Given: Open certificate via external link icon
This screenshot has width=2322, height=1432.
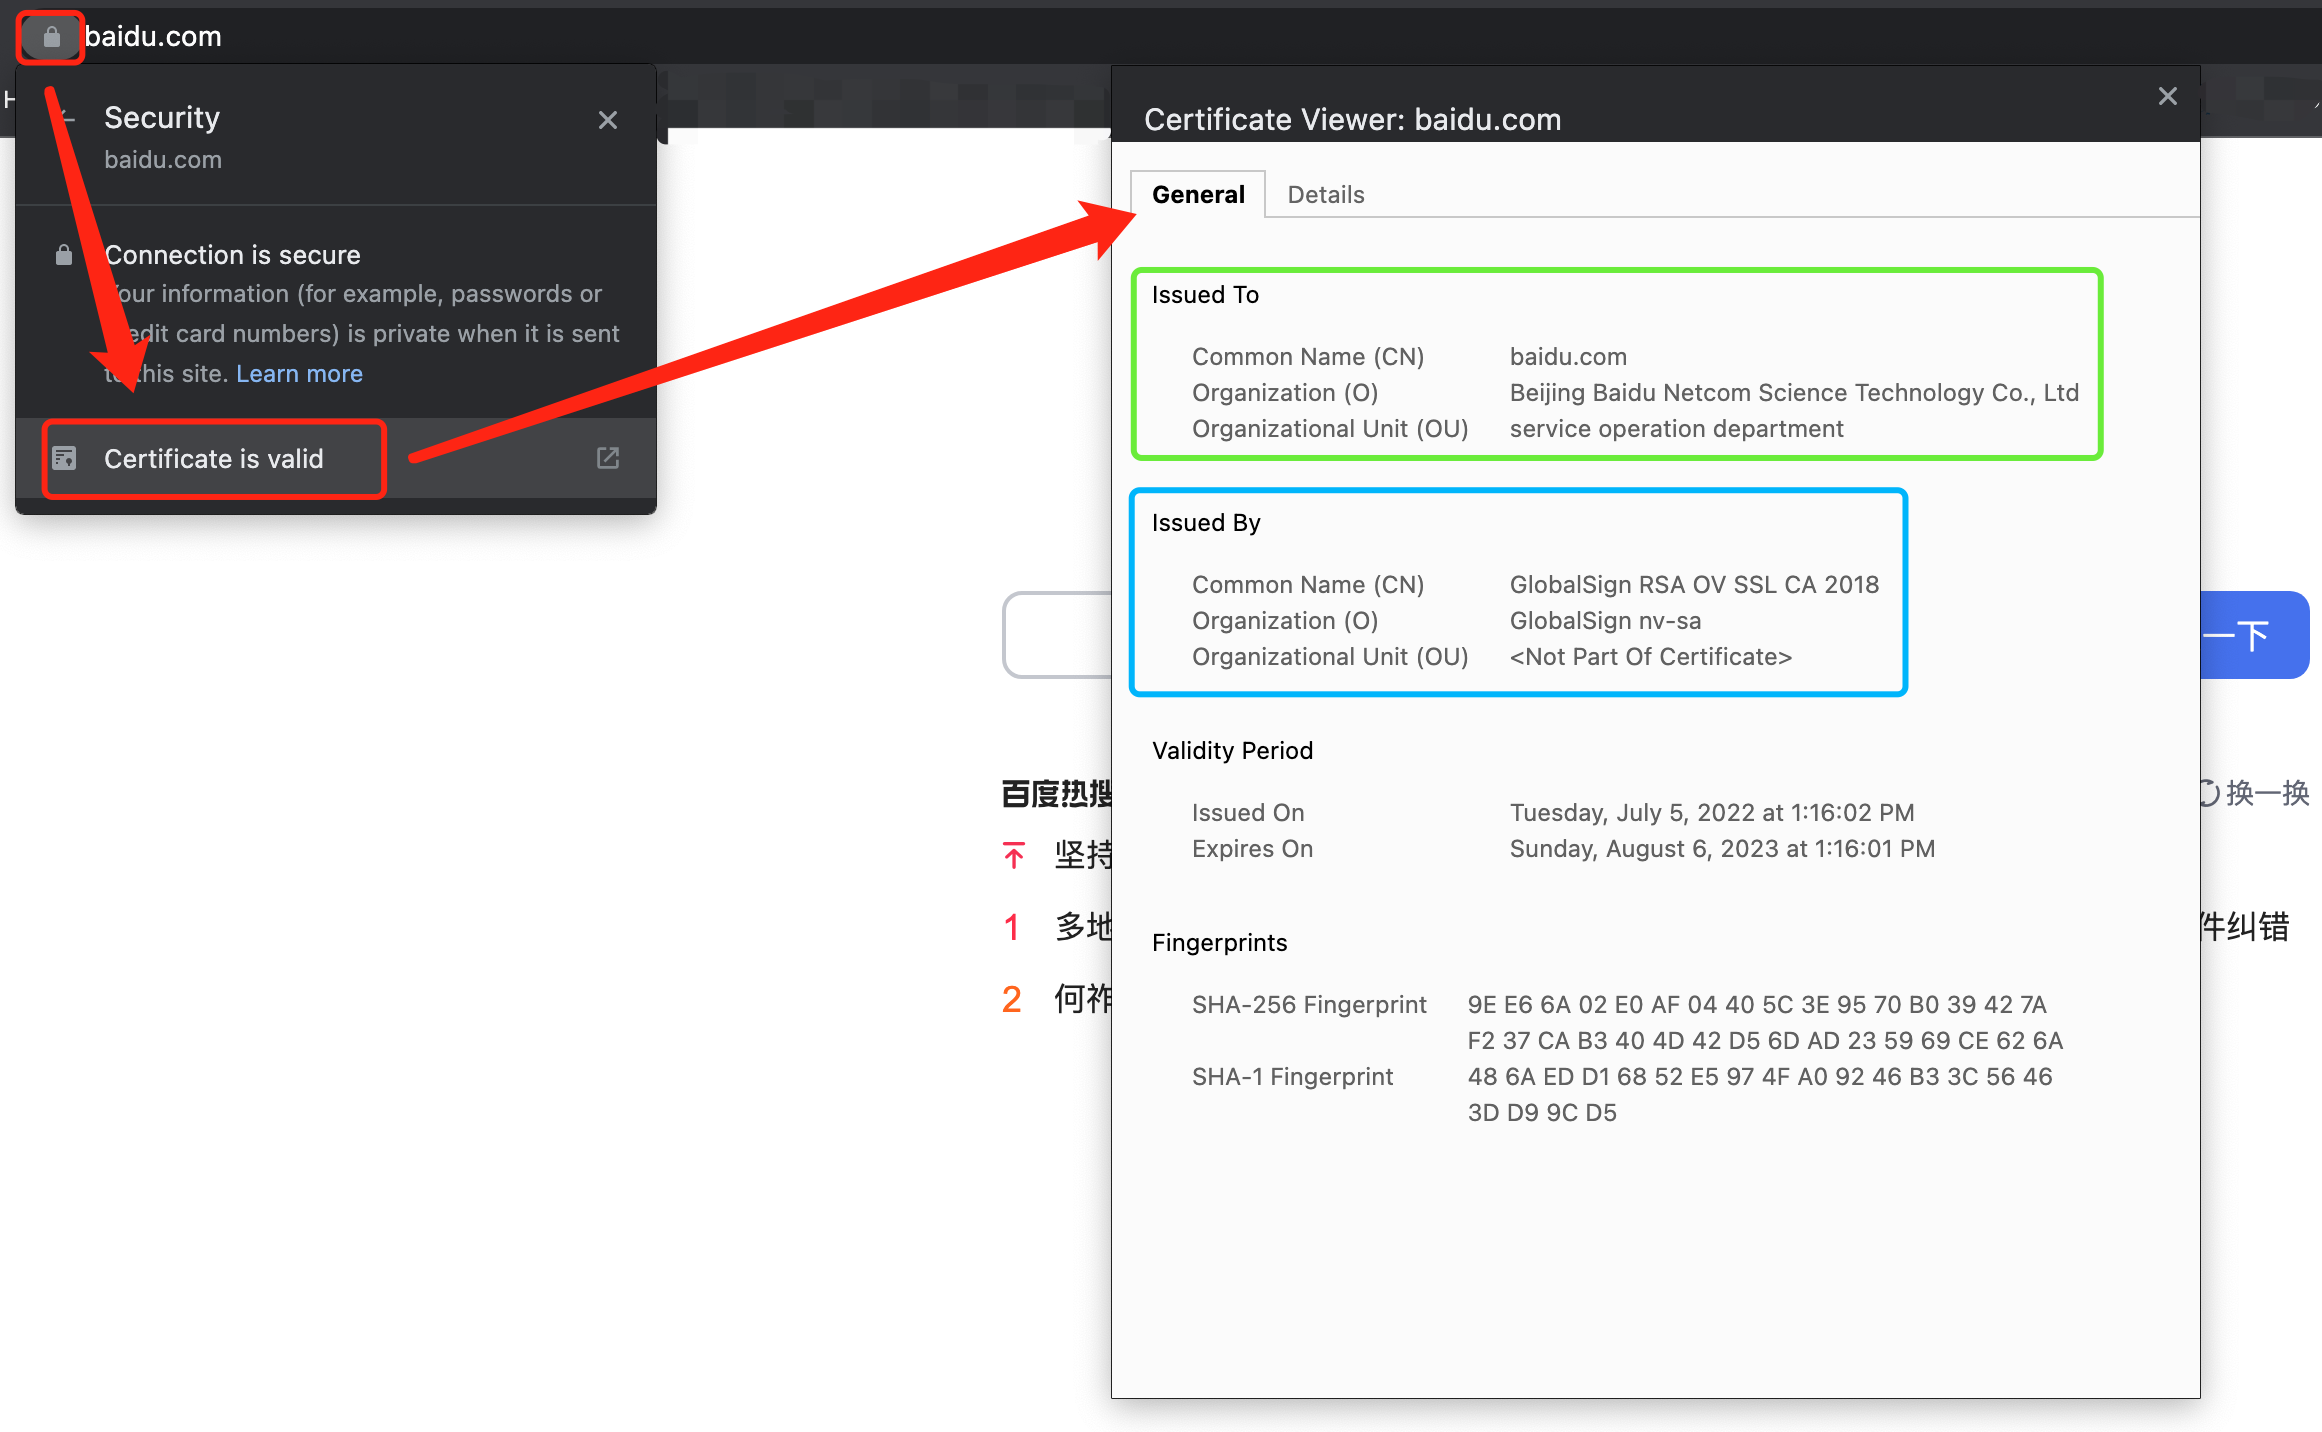Looking at the screenshot, I should (608, 458).
